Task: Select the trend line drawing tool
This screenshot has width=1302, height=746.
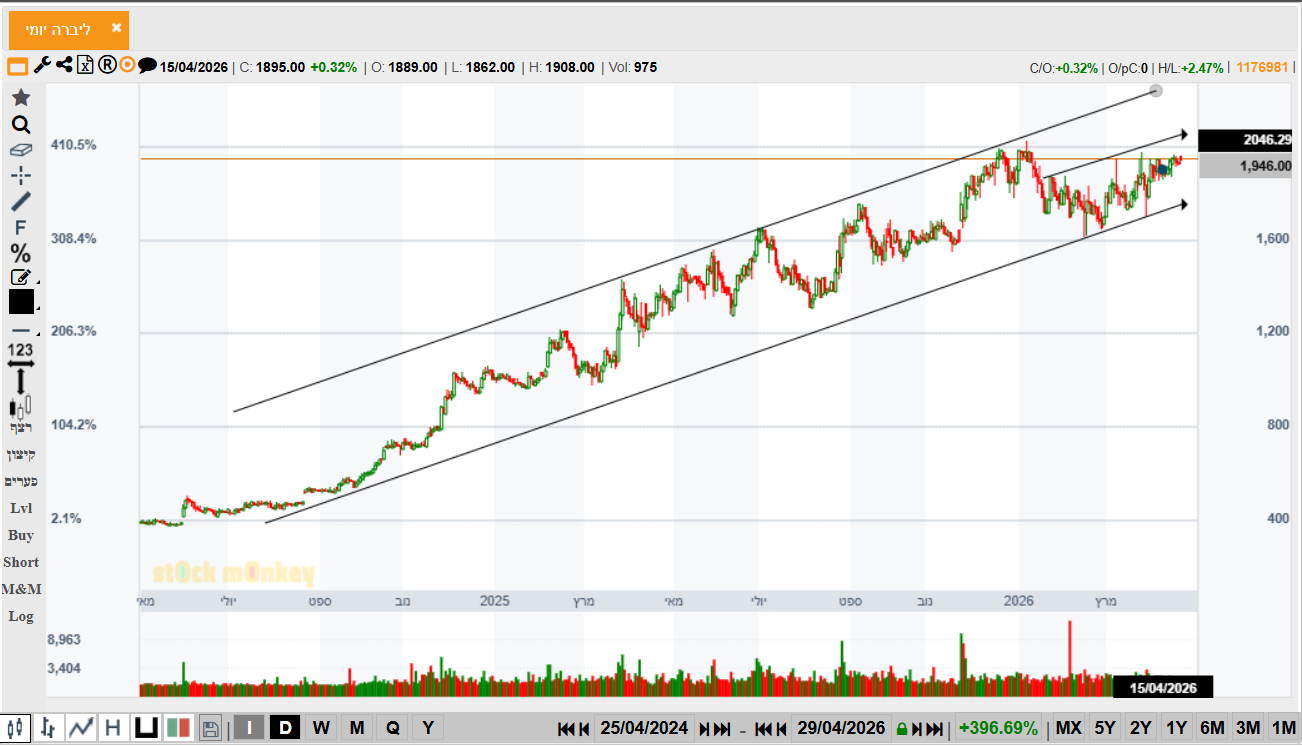Action: (x=21, y=201)
